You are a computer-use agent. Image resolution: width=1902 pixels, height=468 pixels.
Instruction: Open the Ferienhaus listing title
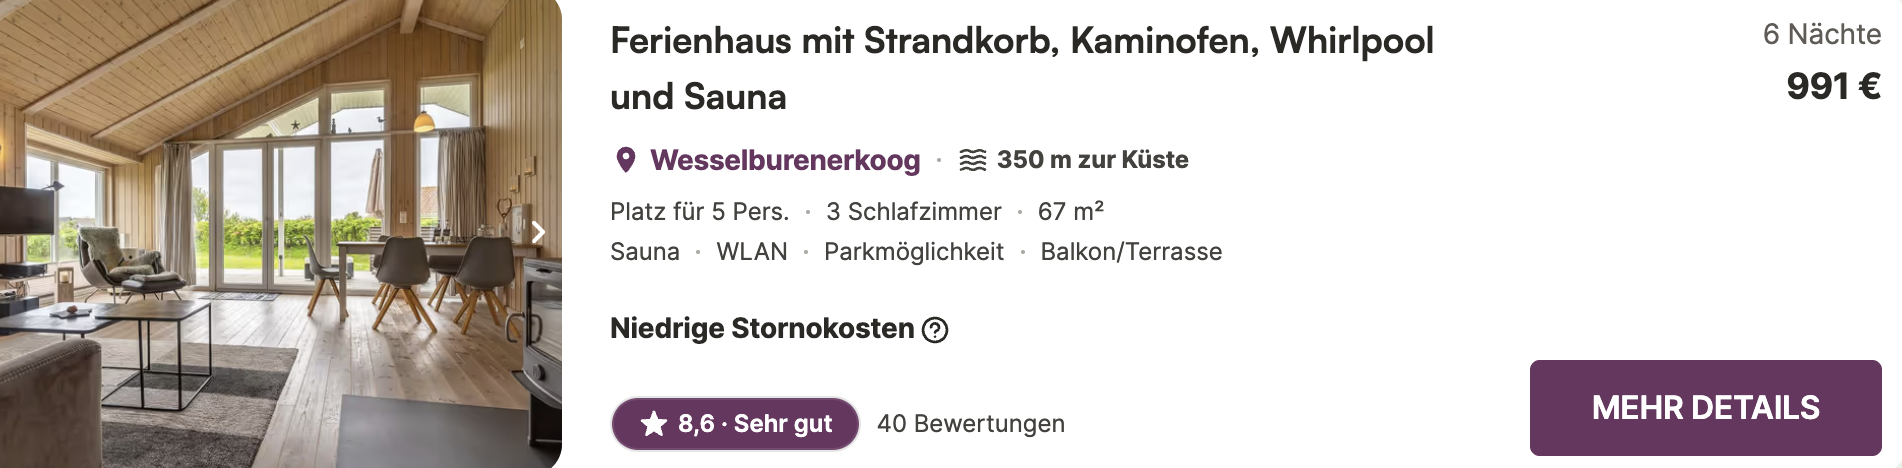(1022, 68)
